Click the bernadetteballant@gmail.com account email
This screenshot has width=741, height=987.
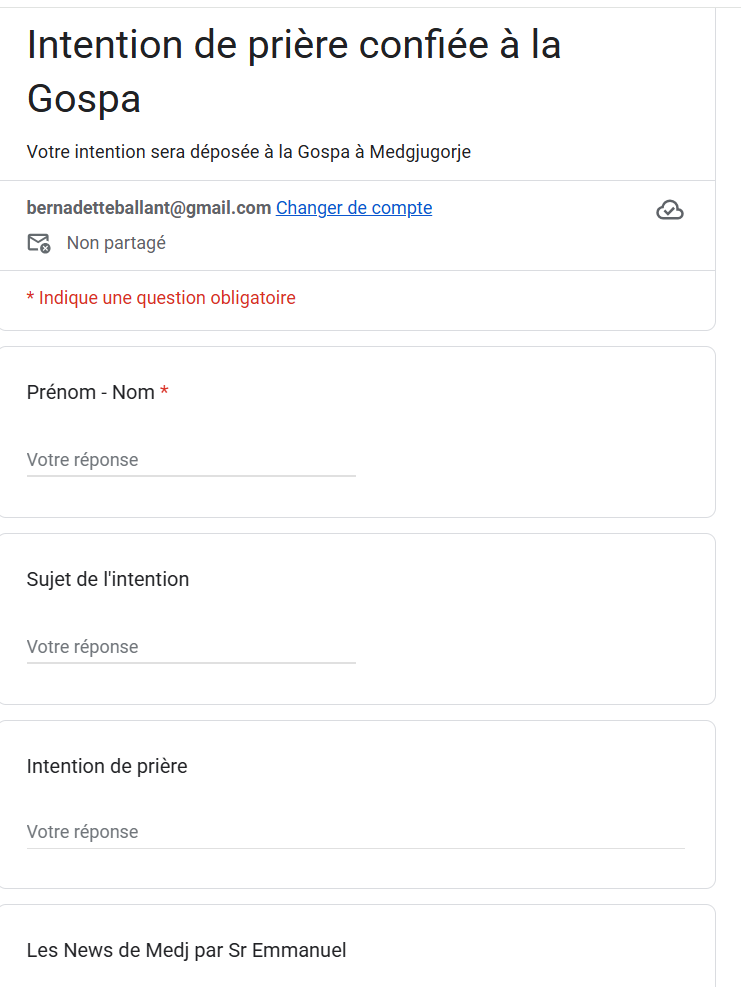(x=149, y=208)
